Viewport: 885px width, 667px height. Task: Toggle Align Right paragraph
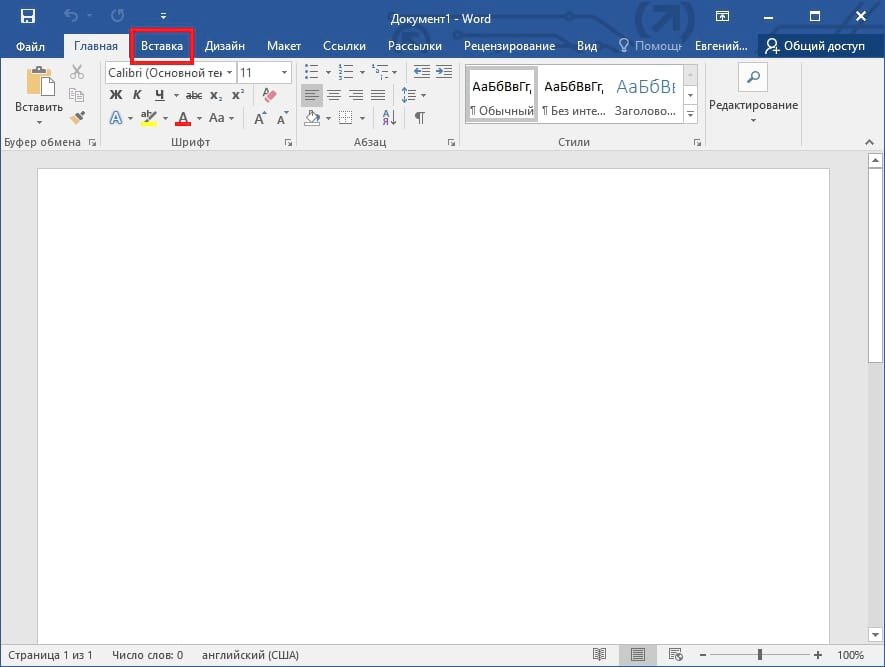point(356,95)
